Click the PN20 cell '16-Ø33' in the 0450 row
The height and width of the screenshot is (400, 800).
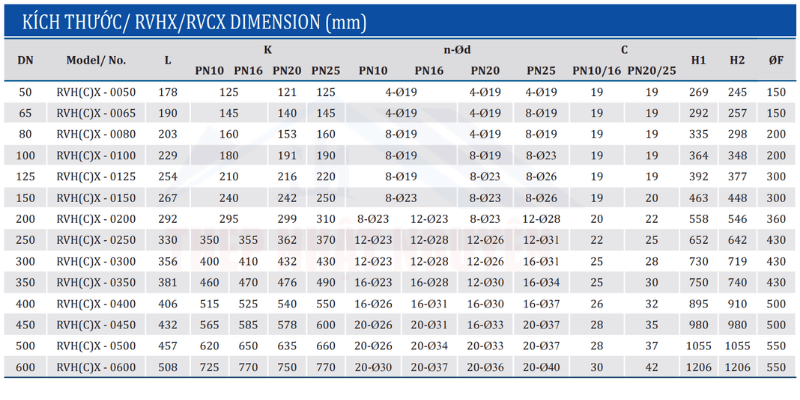coord(485,325)
